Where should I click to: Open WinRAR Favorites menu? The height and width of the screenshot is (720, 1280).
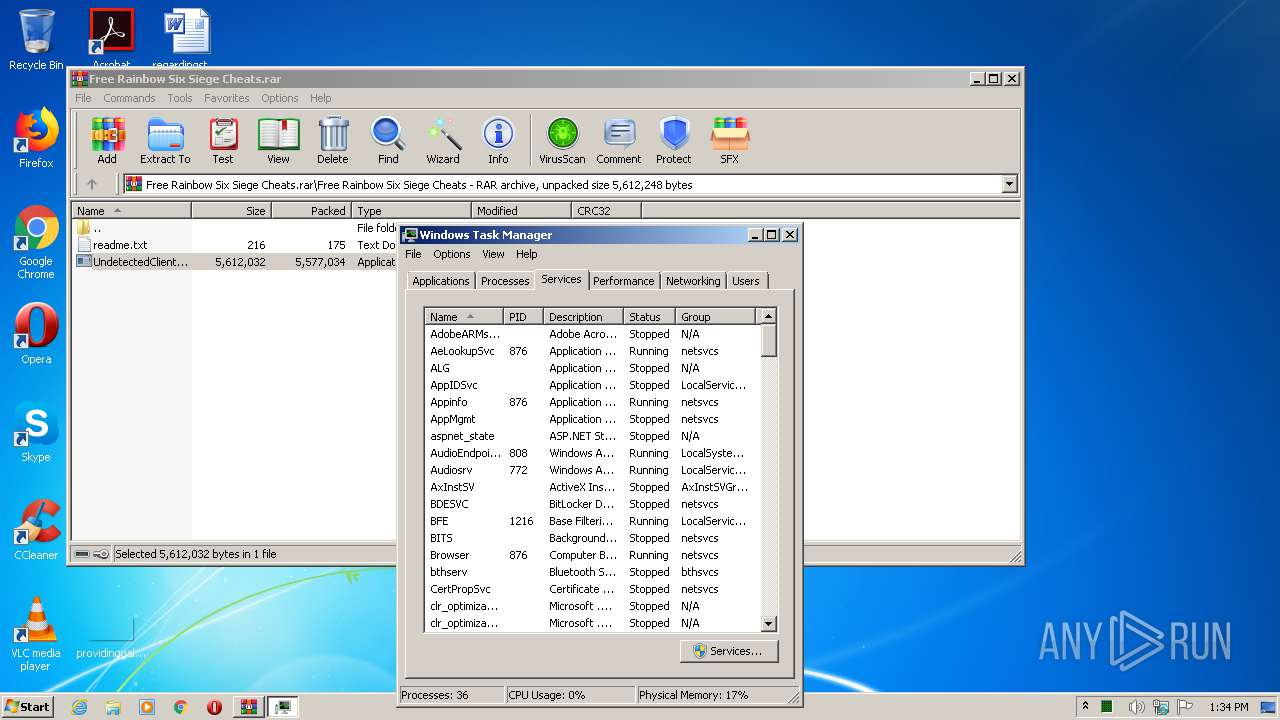click(x=227, y=98)
